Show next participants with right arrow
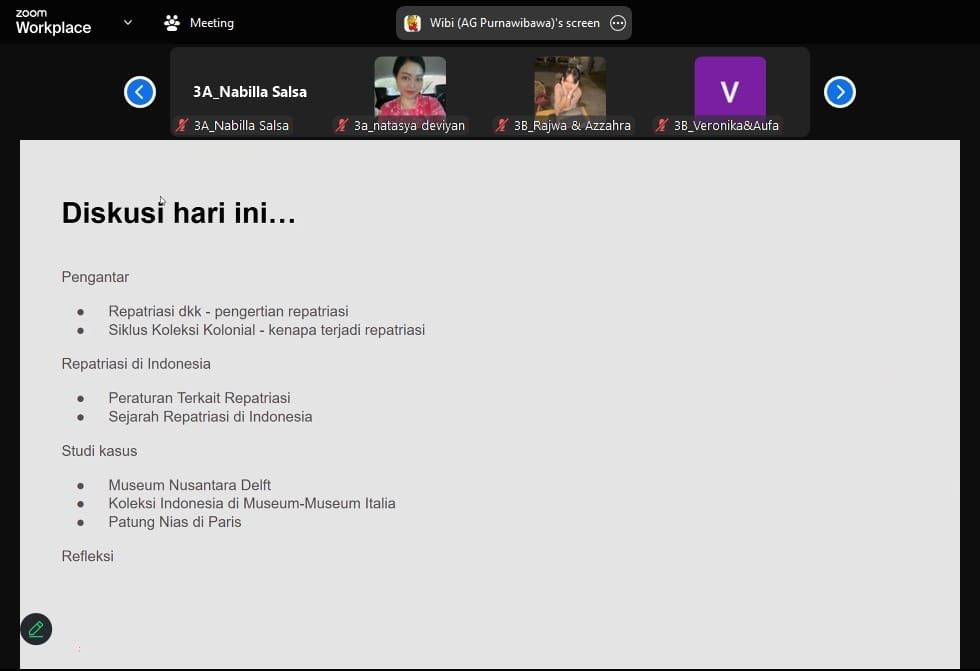Image resolution: width=980 pixels, height=671 pixels. point(839,92)
